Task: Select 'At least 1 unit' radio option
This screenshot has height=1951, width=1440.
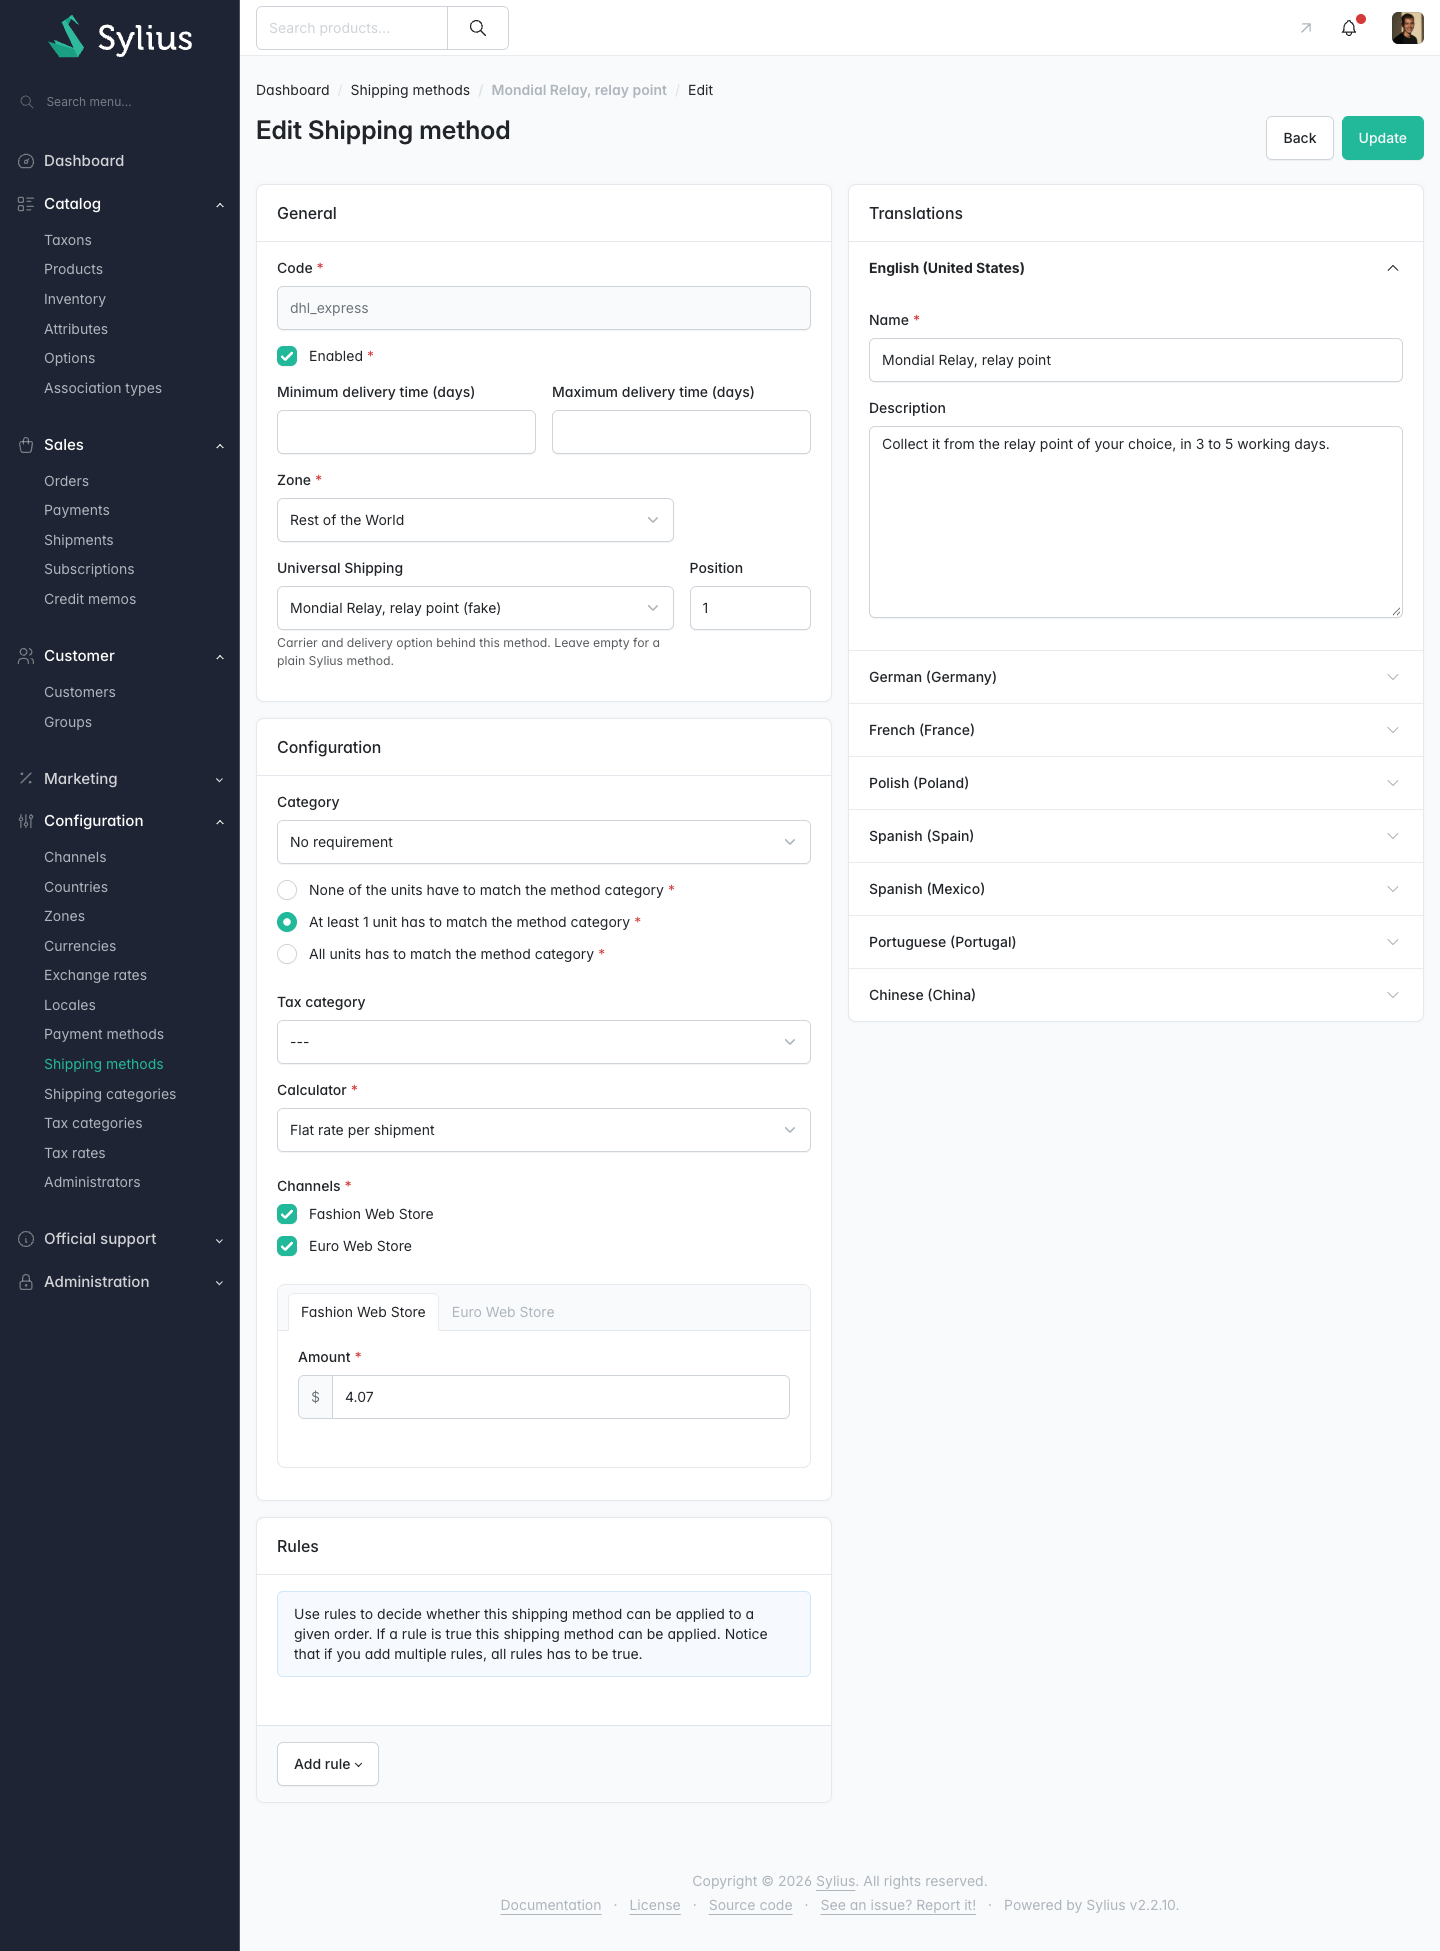Action: tap(287, 922)
